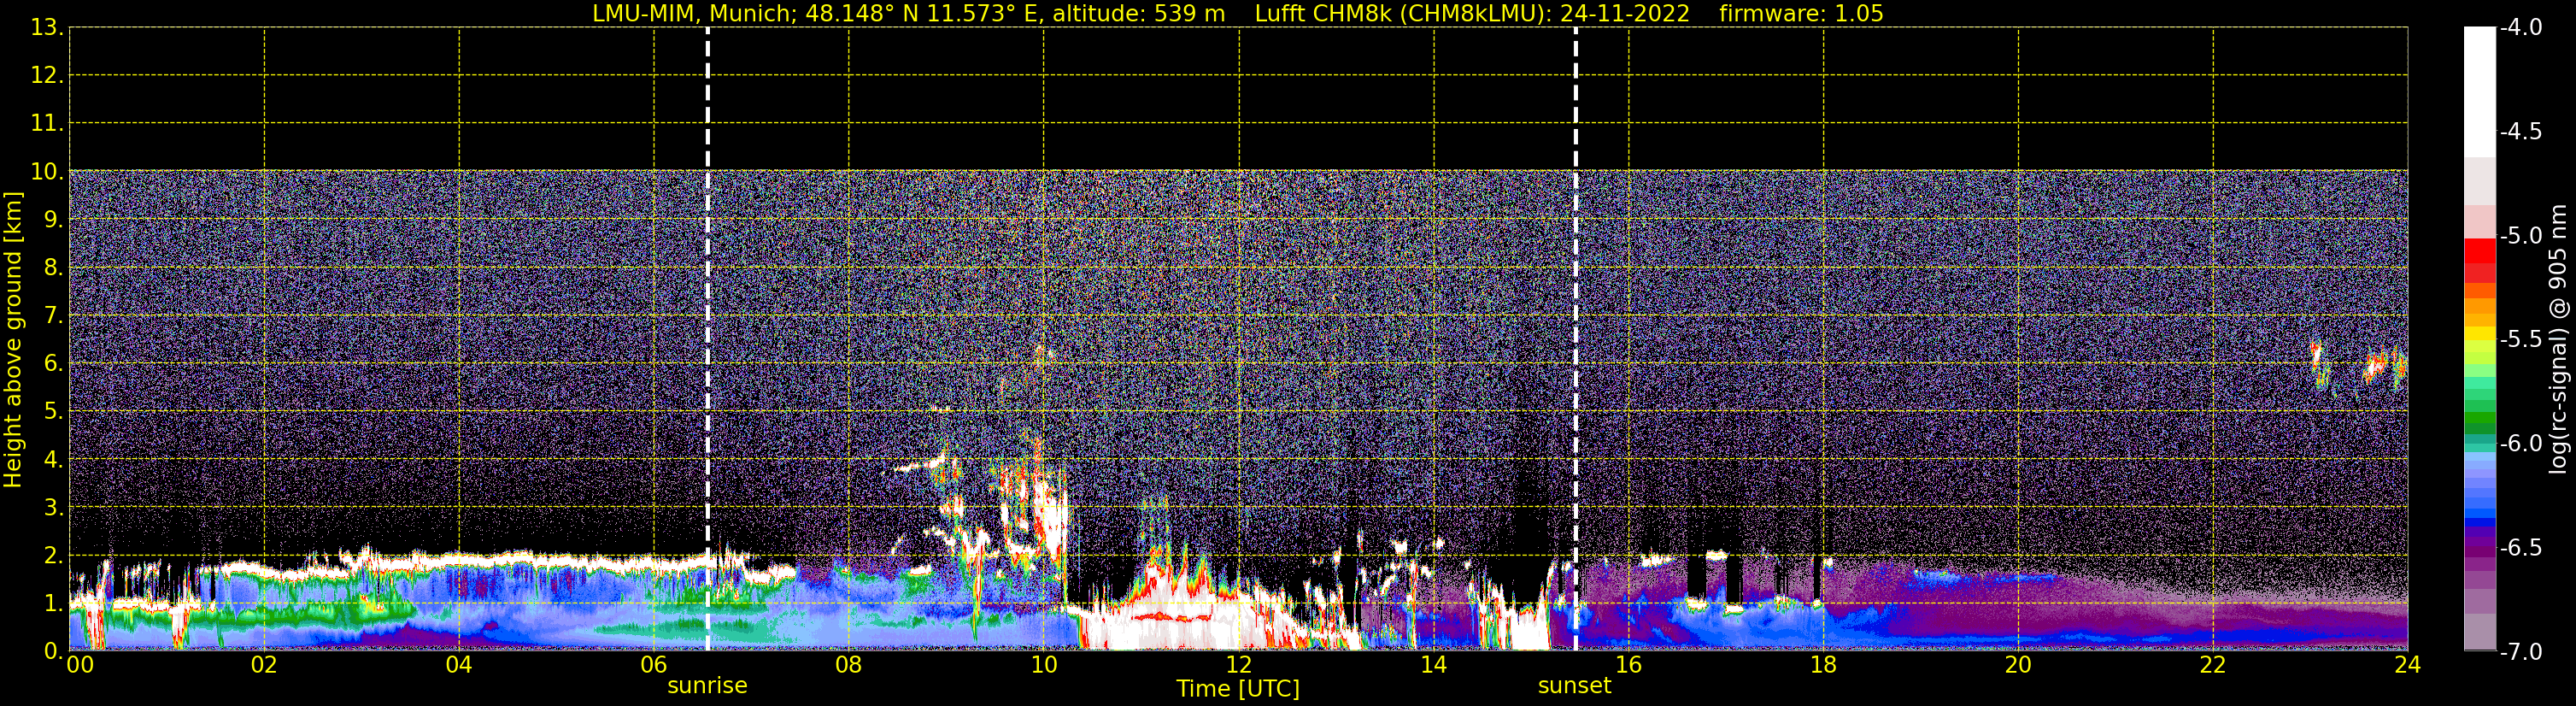2576x706 pixels.
Task: Click the time axis tick label '04'
Action: point(459,665)
